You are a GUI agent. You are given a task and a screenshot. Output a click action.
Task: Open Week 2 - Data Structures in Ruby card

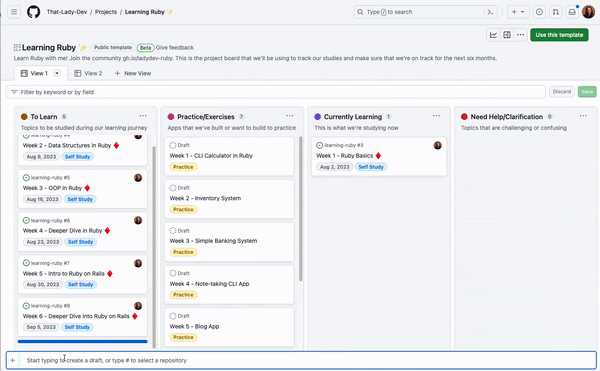point(67,145)
